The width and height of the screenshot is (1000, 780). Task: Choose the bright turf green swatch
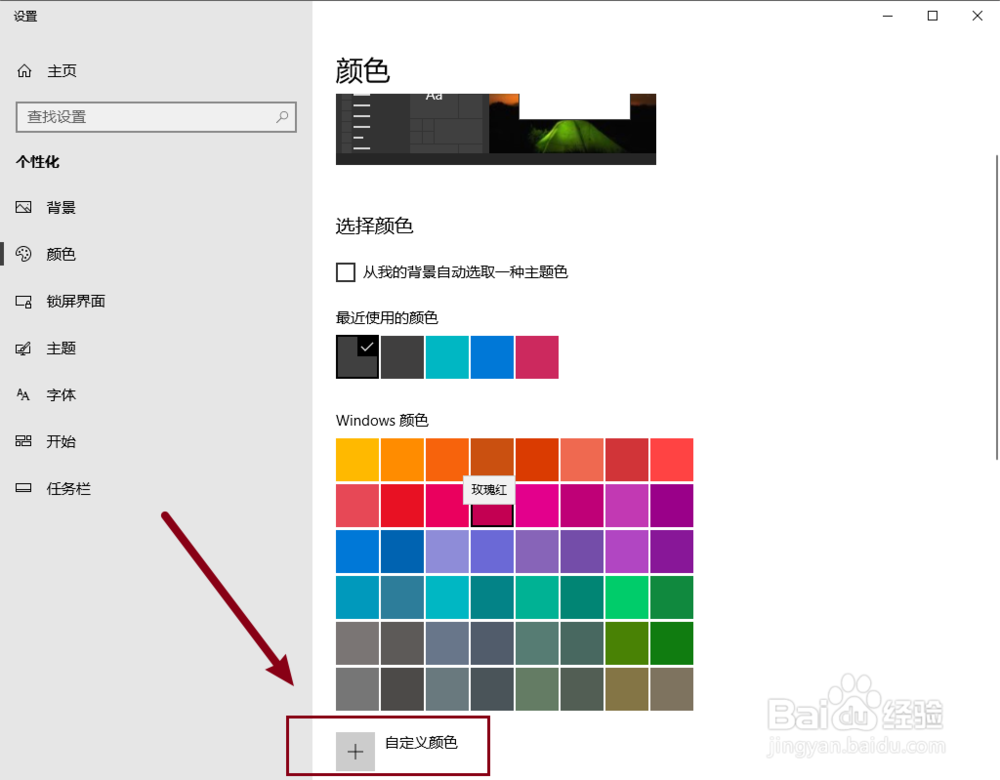(x=627, y=597)
